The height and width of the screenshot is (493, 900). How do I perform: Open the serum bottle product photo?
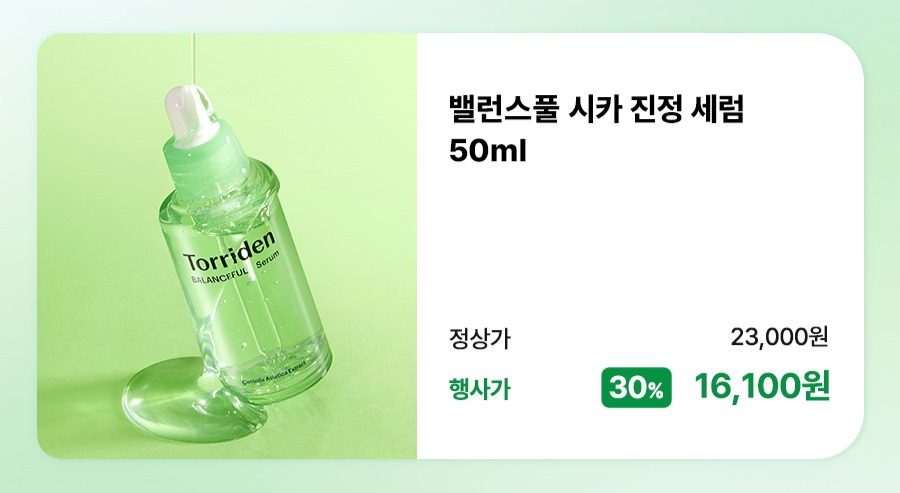227,246
